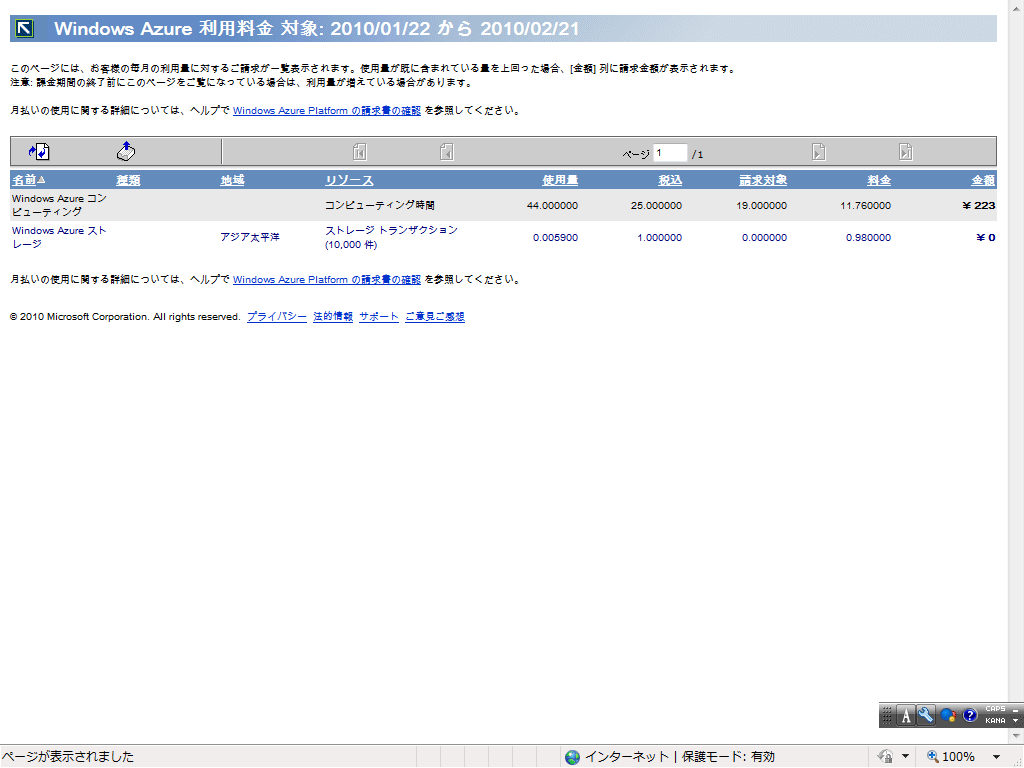Image resolution: width=1024 pixels, height=768 pixels.
Task: Click the arrow logo icon beside the page title
Action: pyautogui.click(x=25, y=29)
